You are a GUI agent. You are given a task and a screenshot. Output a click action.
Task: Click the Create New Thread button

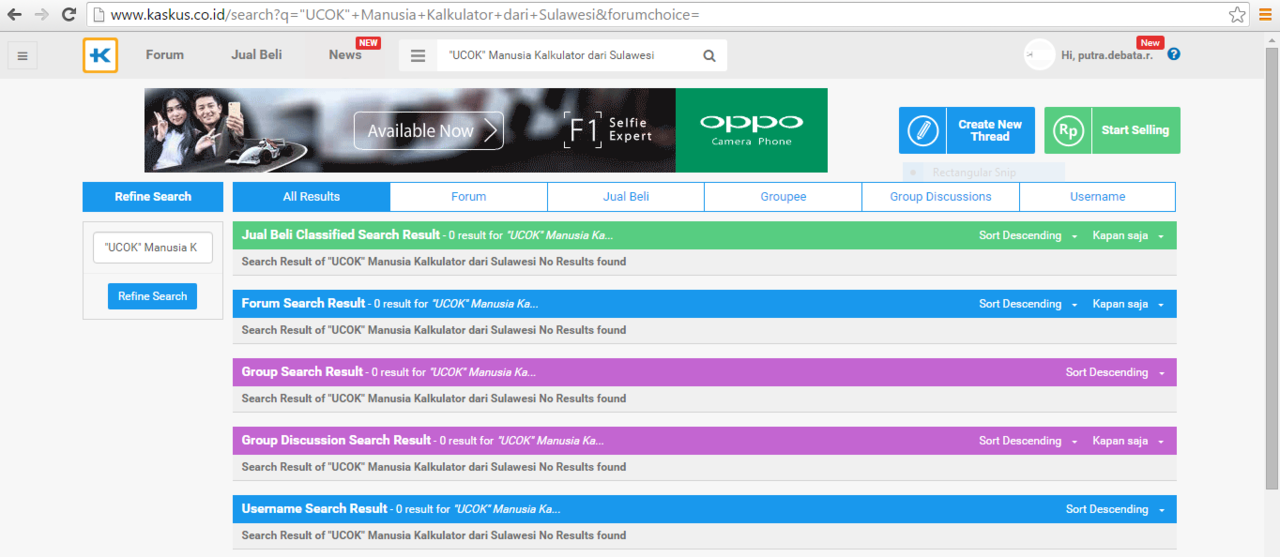pos(967,131)
